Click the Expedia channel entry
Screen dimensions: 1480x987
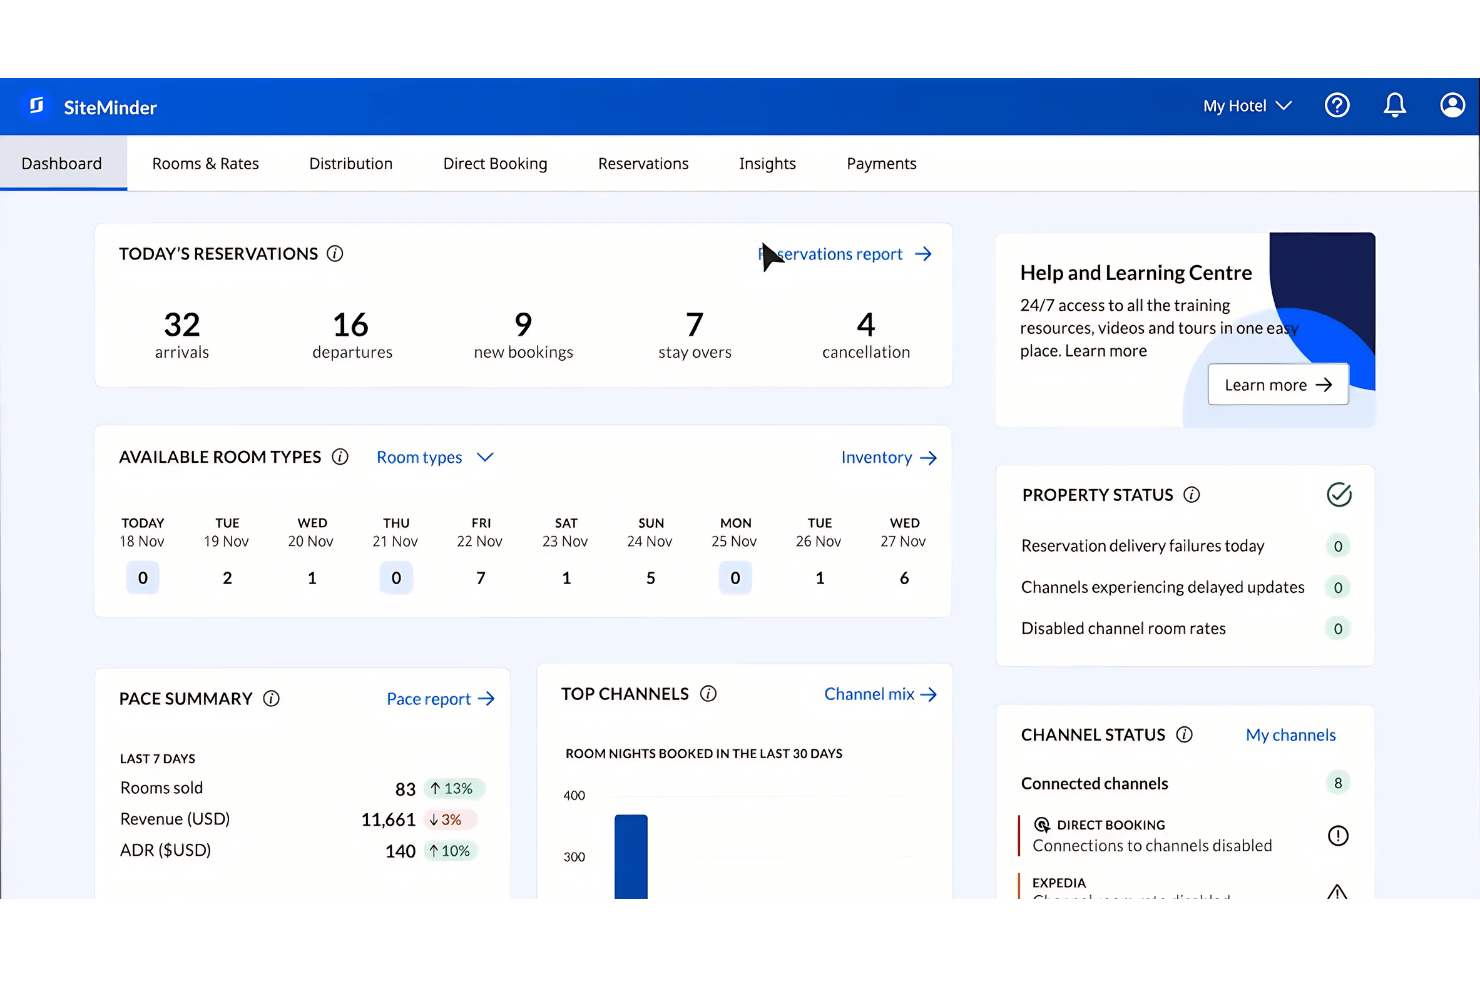tap(1185, 886)
